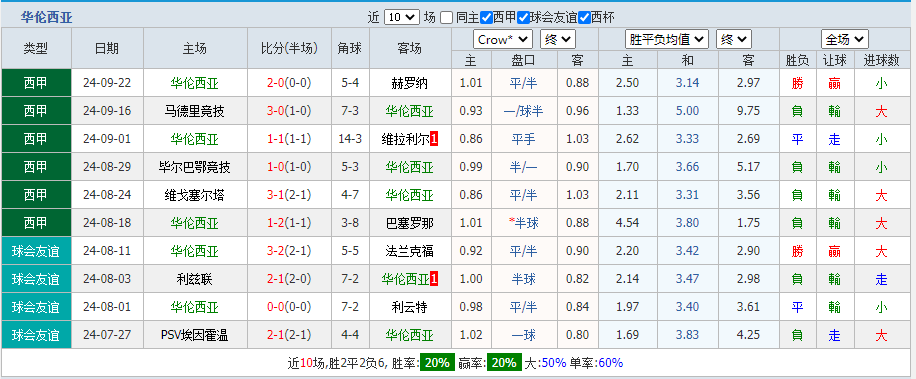The width and height of the screenshot is (916, 379).
Task: Click the 类型 column header
Action: [36, 48]
